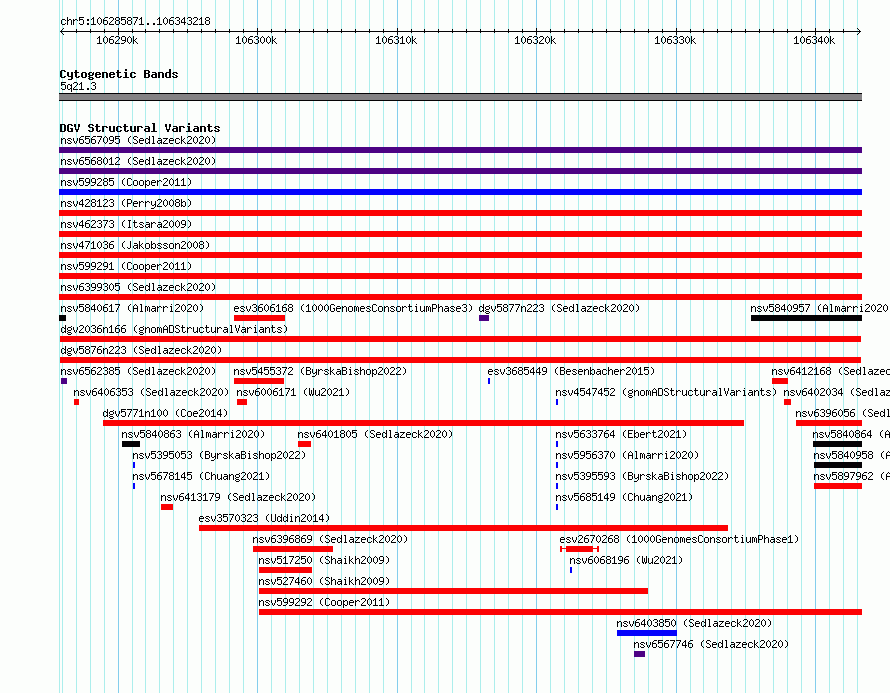Open dgv2036n166 (gnomADStructuralVariants) entry

pos(174,329)
